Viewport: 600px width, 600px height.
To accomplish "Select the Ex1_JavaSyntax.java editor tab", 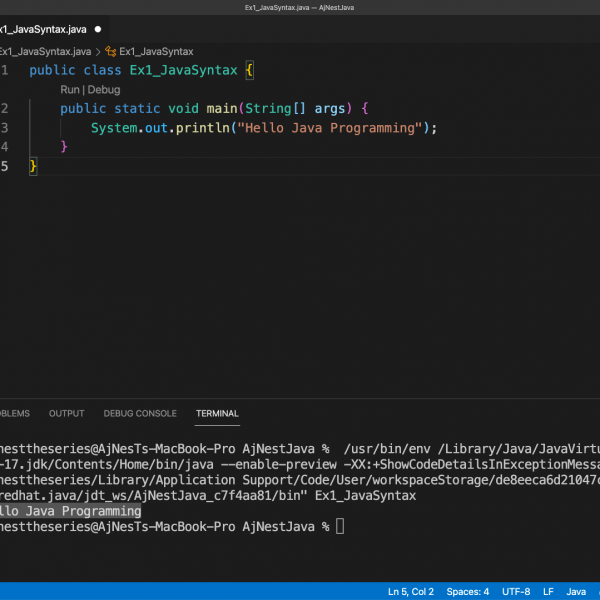I will [x=42, y=29].
